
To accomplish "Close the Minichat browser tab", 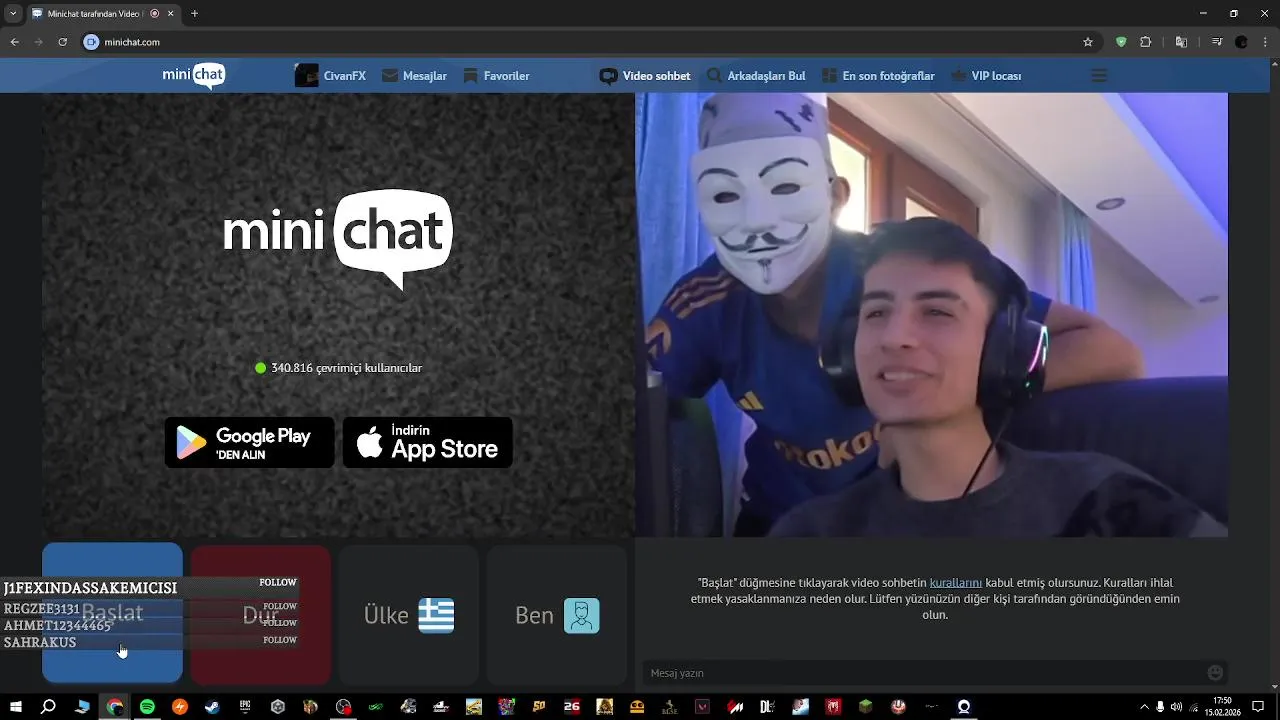I will point(171,14).
